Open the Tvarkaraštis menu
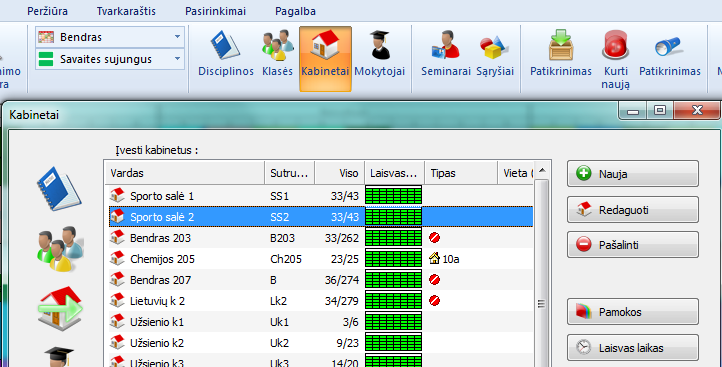 126,11
